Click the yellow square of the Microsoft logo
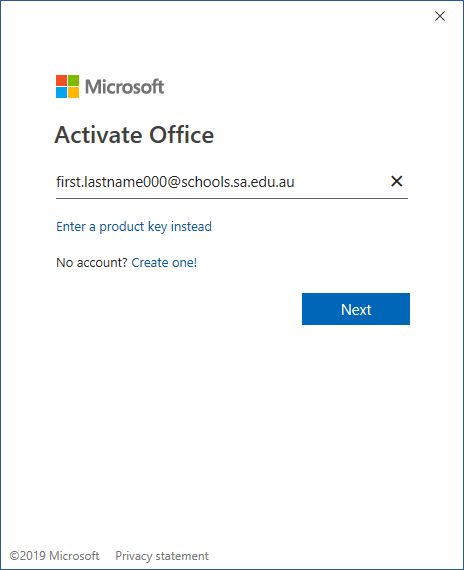Screen dimensions: 464x570 pos(73,93)
